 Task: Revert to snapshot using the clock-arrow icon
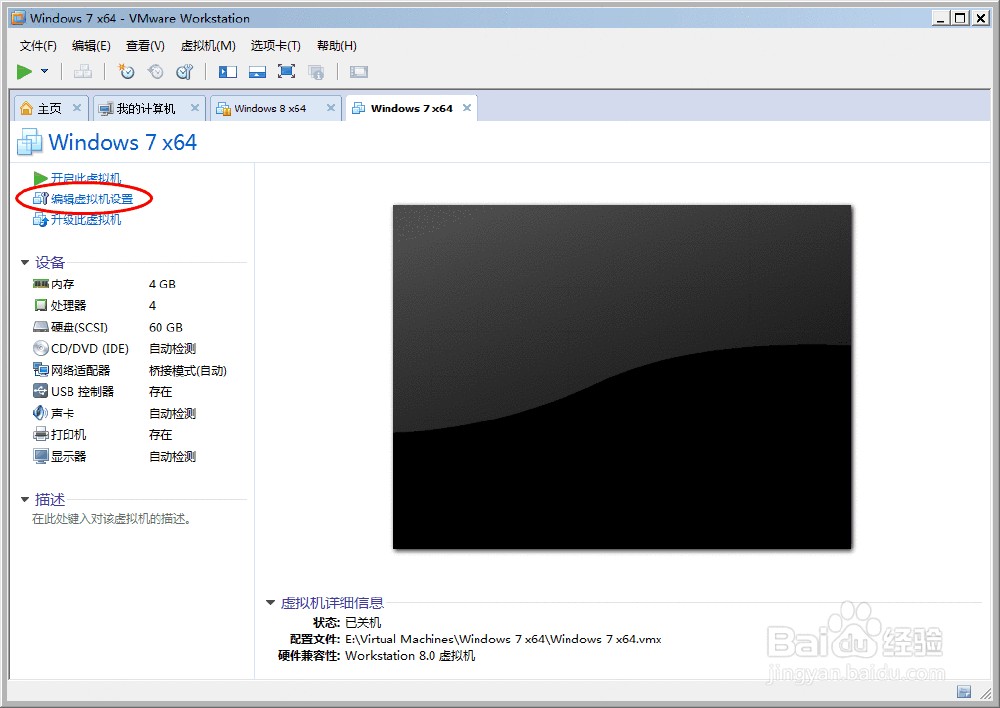(155, 71)
